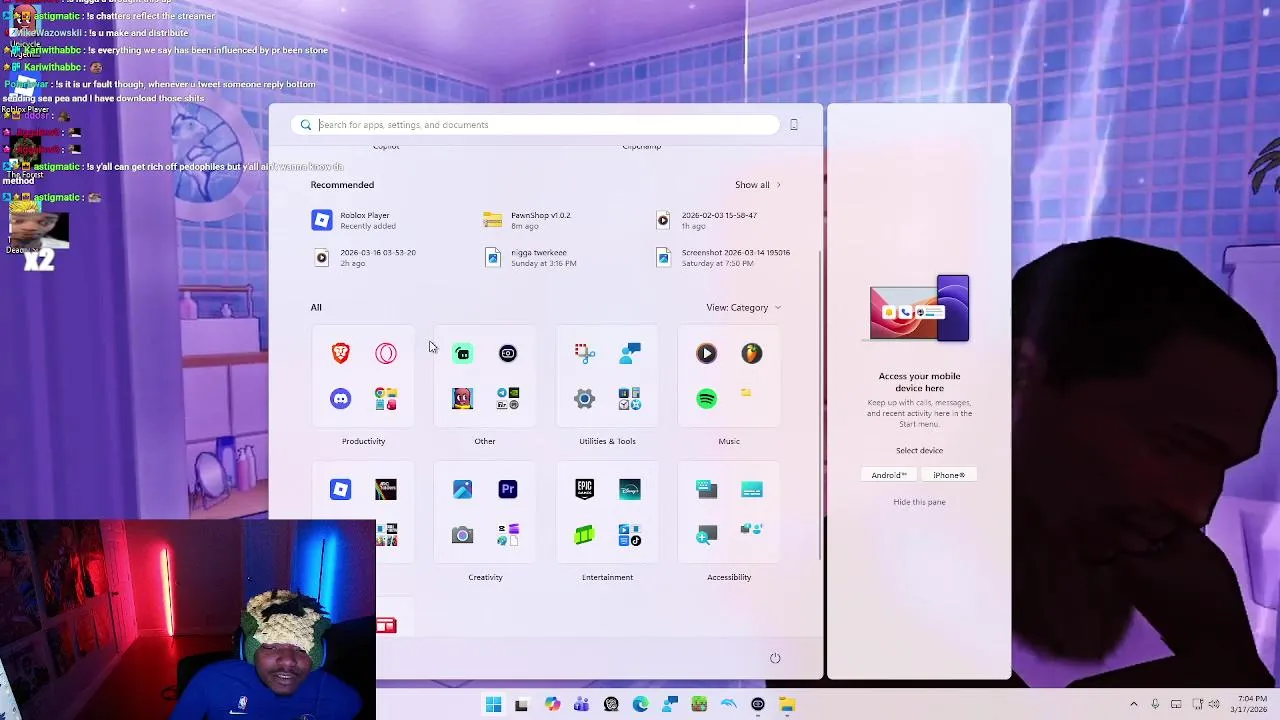Select Android as the mobile device

point(889,475)
